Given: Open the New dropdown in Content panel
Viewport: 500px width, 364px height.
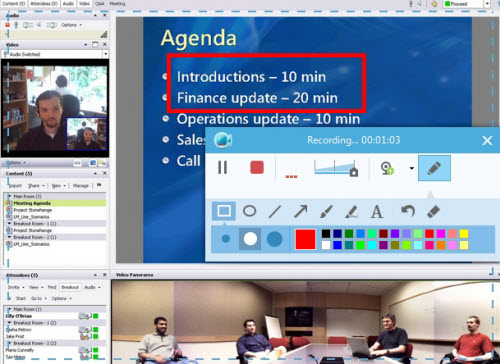Looking at the screenshot, I should coord(59,186).
